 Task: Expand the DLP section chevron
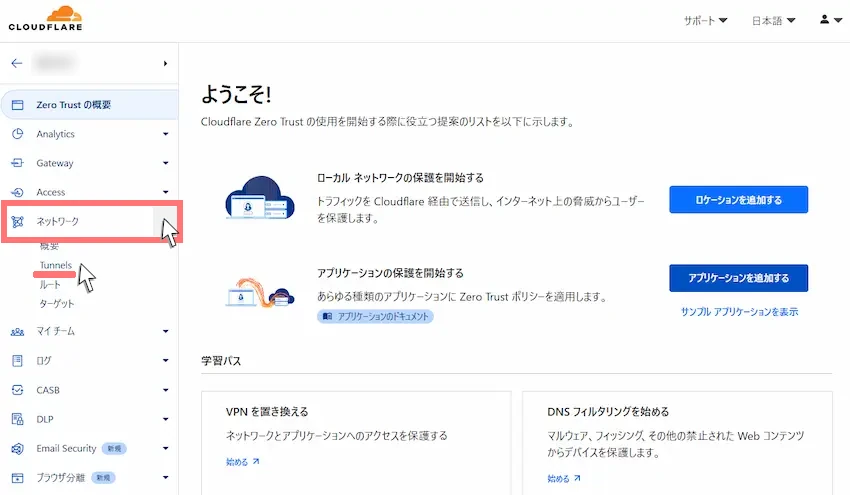[x=165, y=419]
